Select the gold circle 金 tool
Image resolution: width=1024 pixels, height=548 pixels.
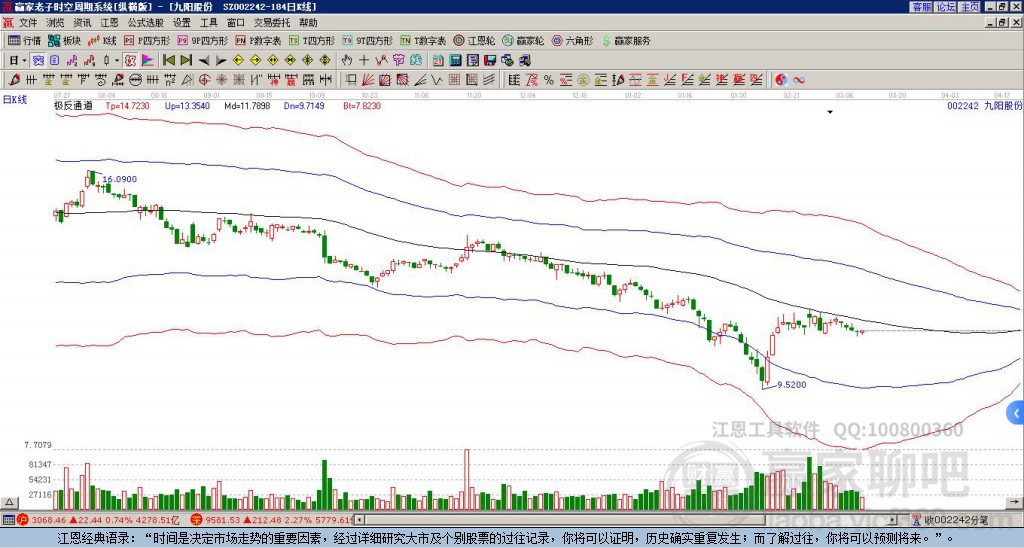(583, 80)
